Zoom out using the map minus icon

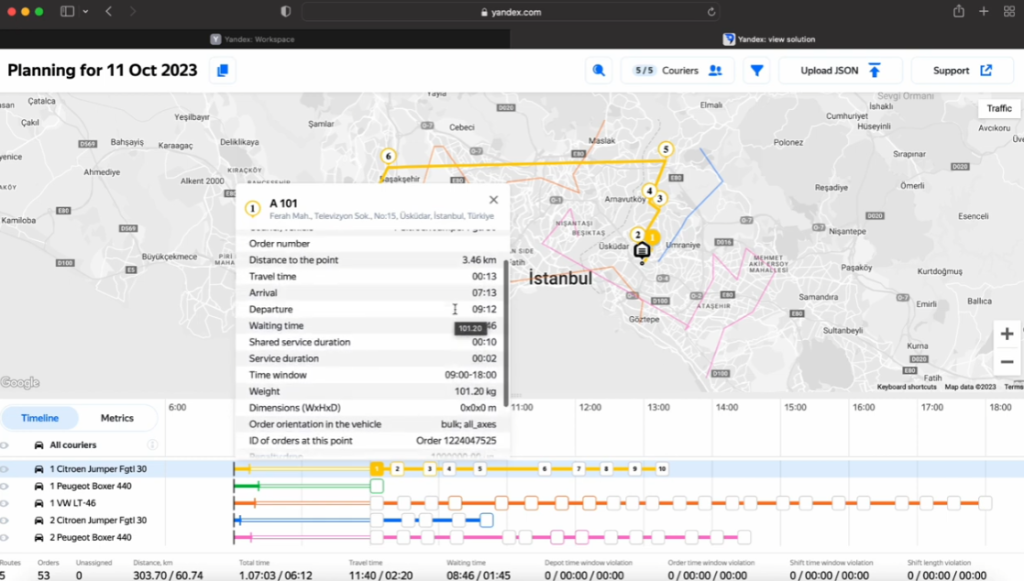pyautogui.click(x=1008, y=361)
